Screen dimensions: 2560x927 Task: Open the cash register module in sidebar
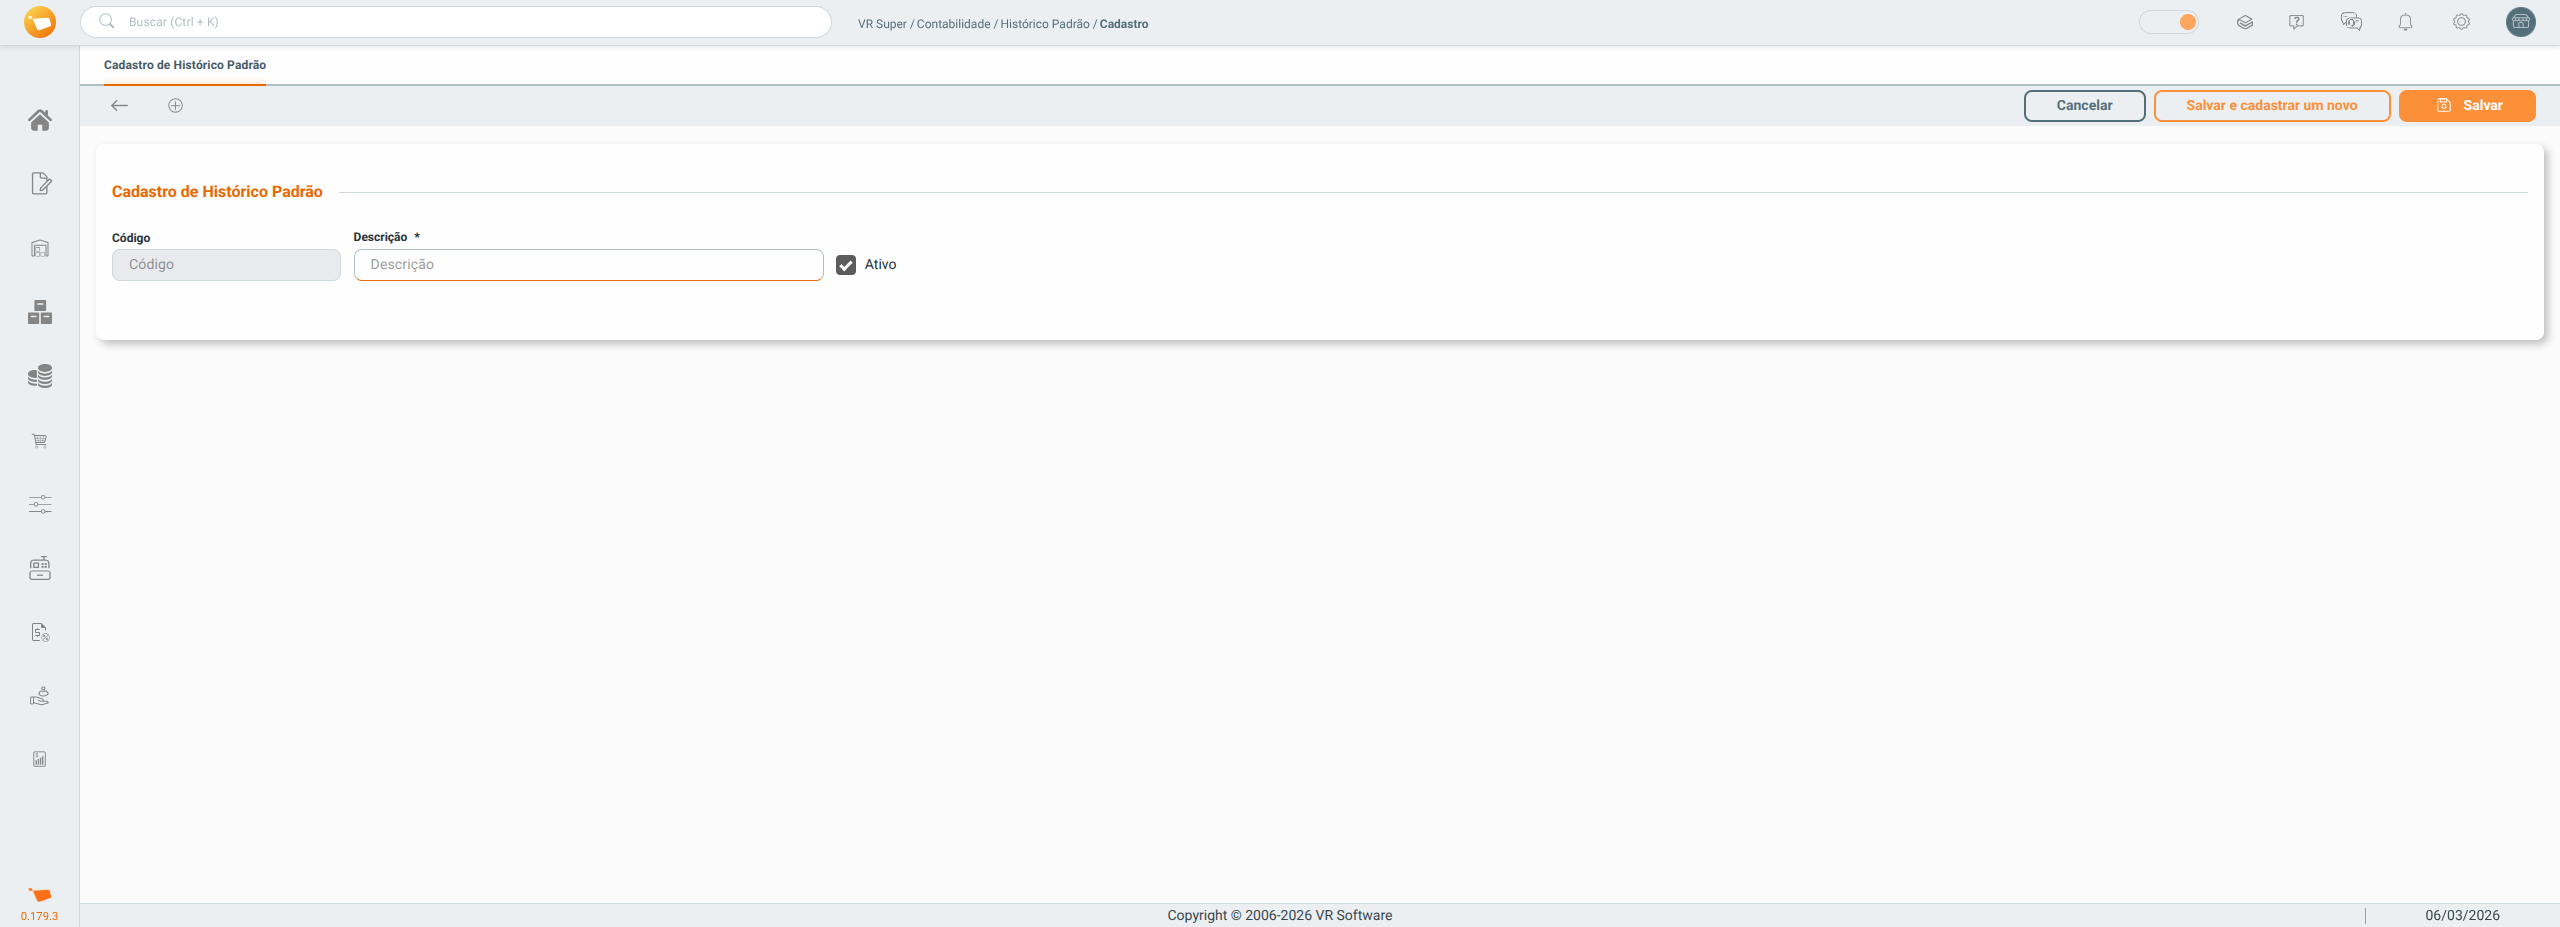(40, 568)
